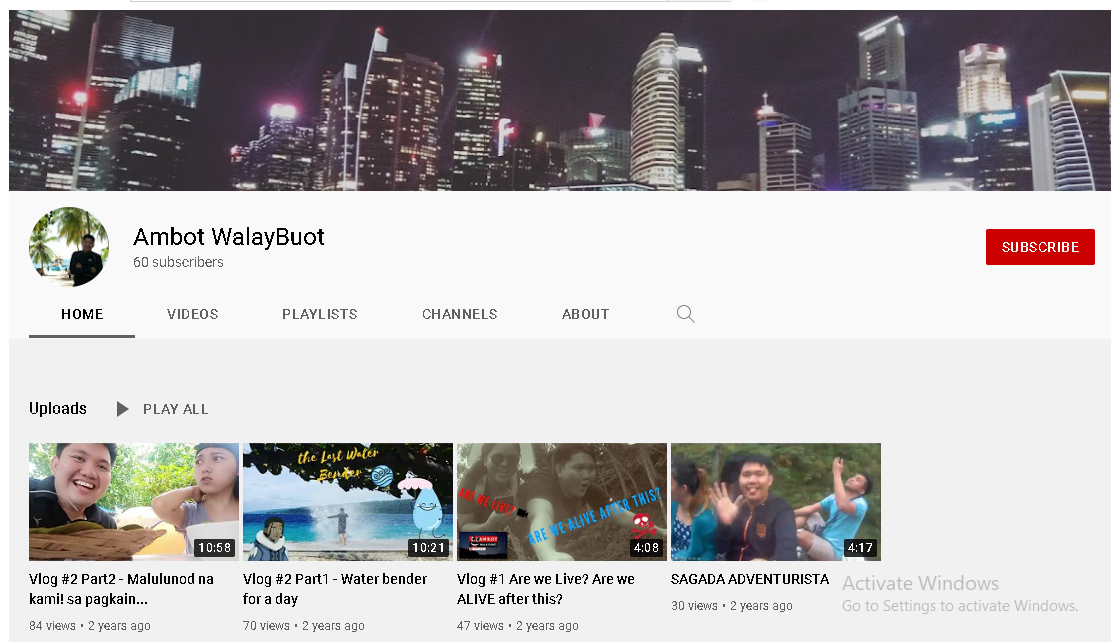Click the Uploads section heading

click(58, 408)
